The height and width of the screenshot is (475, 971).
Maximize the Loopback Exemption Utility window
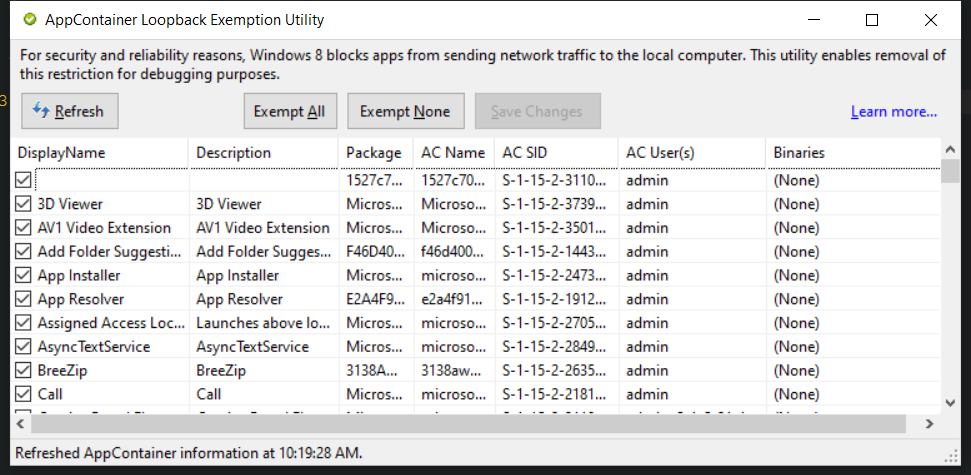pos(872,20)
